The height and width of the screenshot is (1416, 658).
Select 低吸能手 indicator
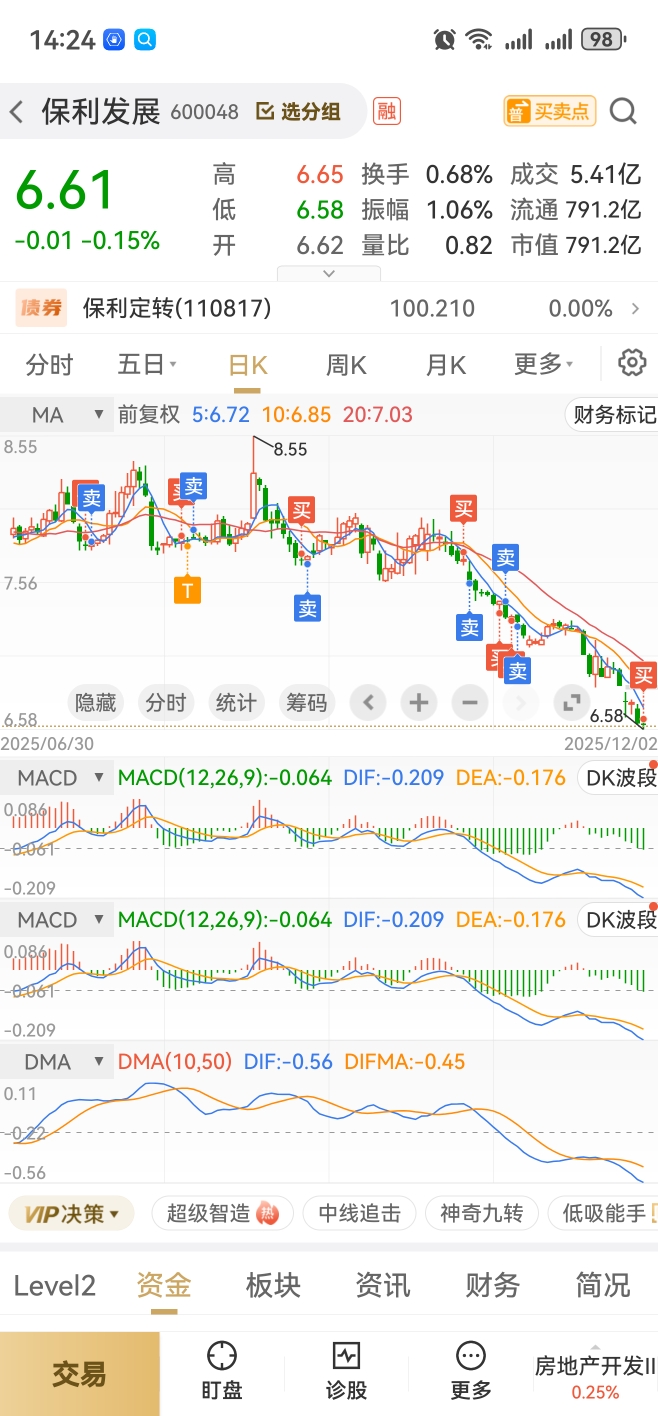click(603, 1214)
